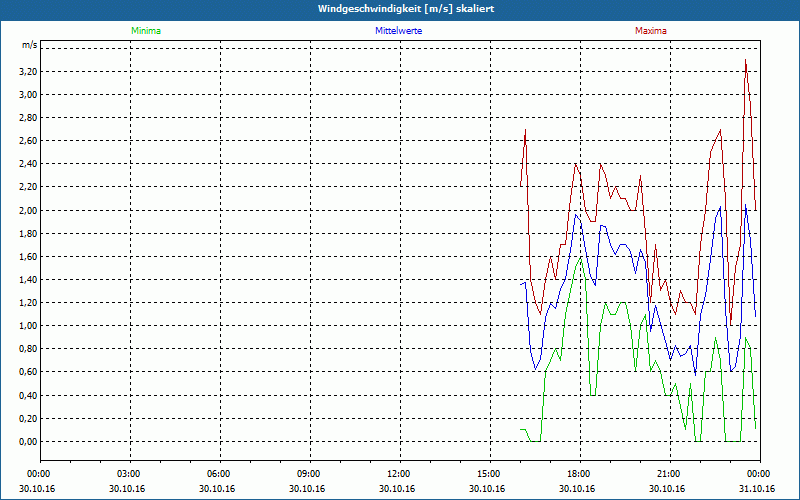This screenshot has width=800, height=500.
Task: Click the 0,00 y-axis value
Action: (28, 441)
